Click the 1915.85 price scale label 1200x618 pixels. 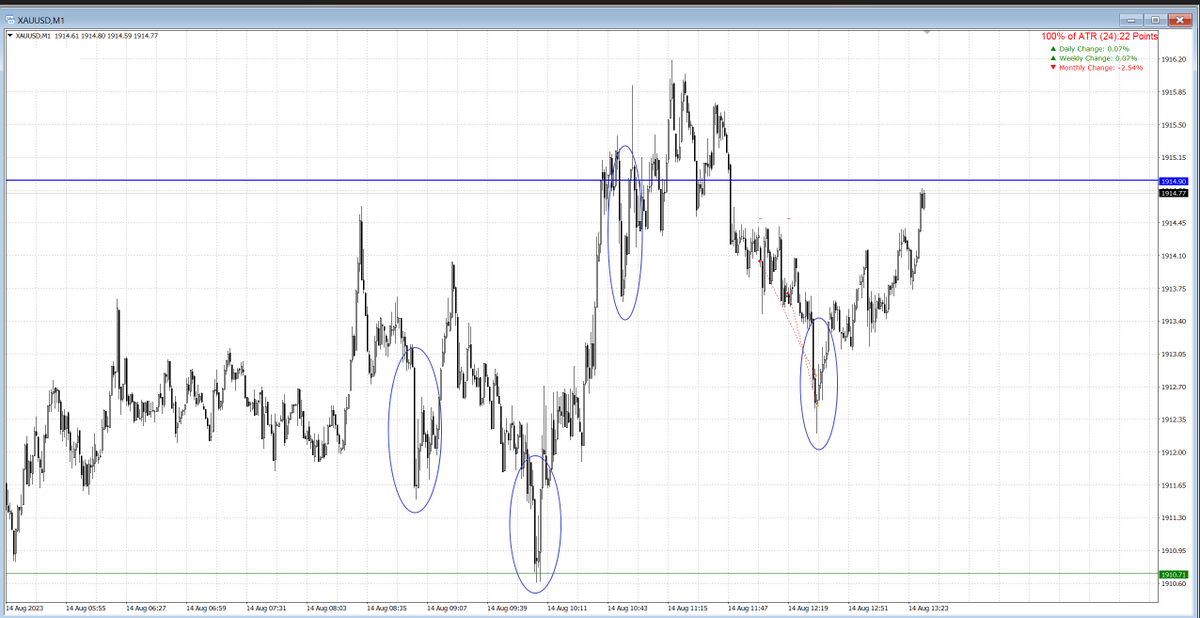1174,92
